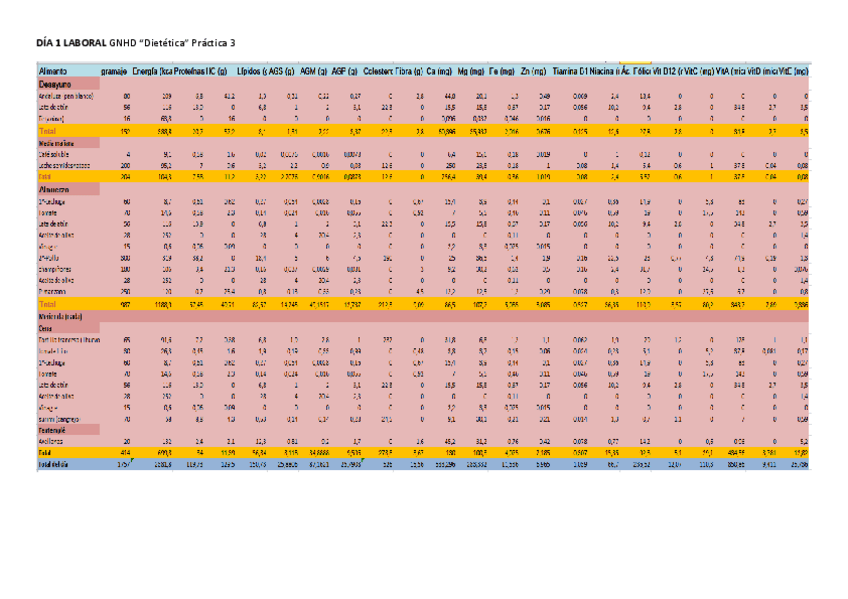Viewport: 848px width, 599px height.
Task: Click the 'Cena' section label
Action: tap(45, 328)
